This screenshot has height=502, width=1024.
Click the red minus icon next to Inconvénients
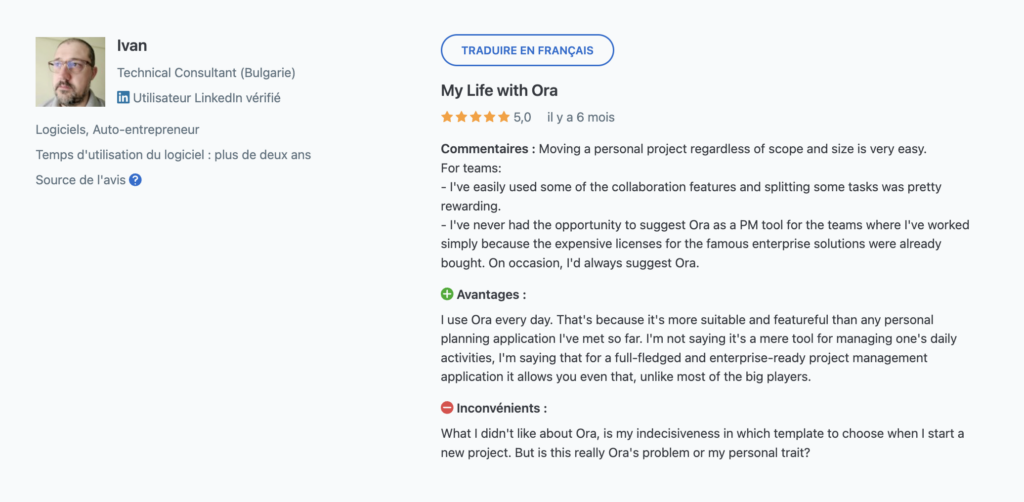tap(447, 408)
